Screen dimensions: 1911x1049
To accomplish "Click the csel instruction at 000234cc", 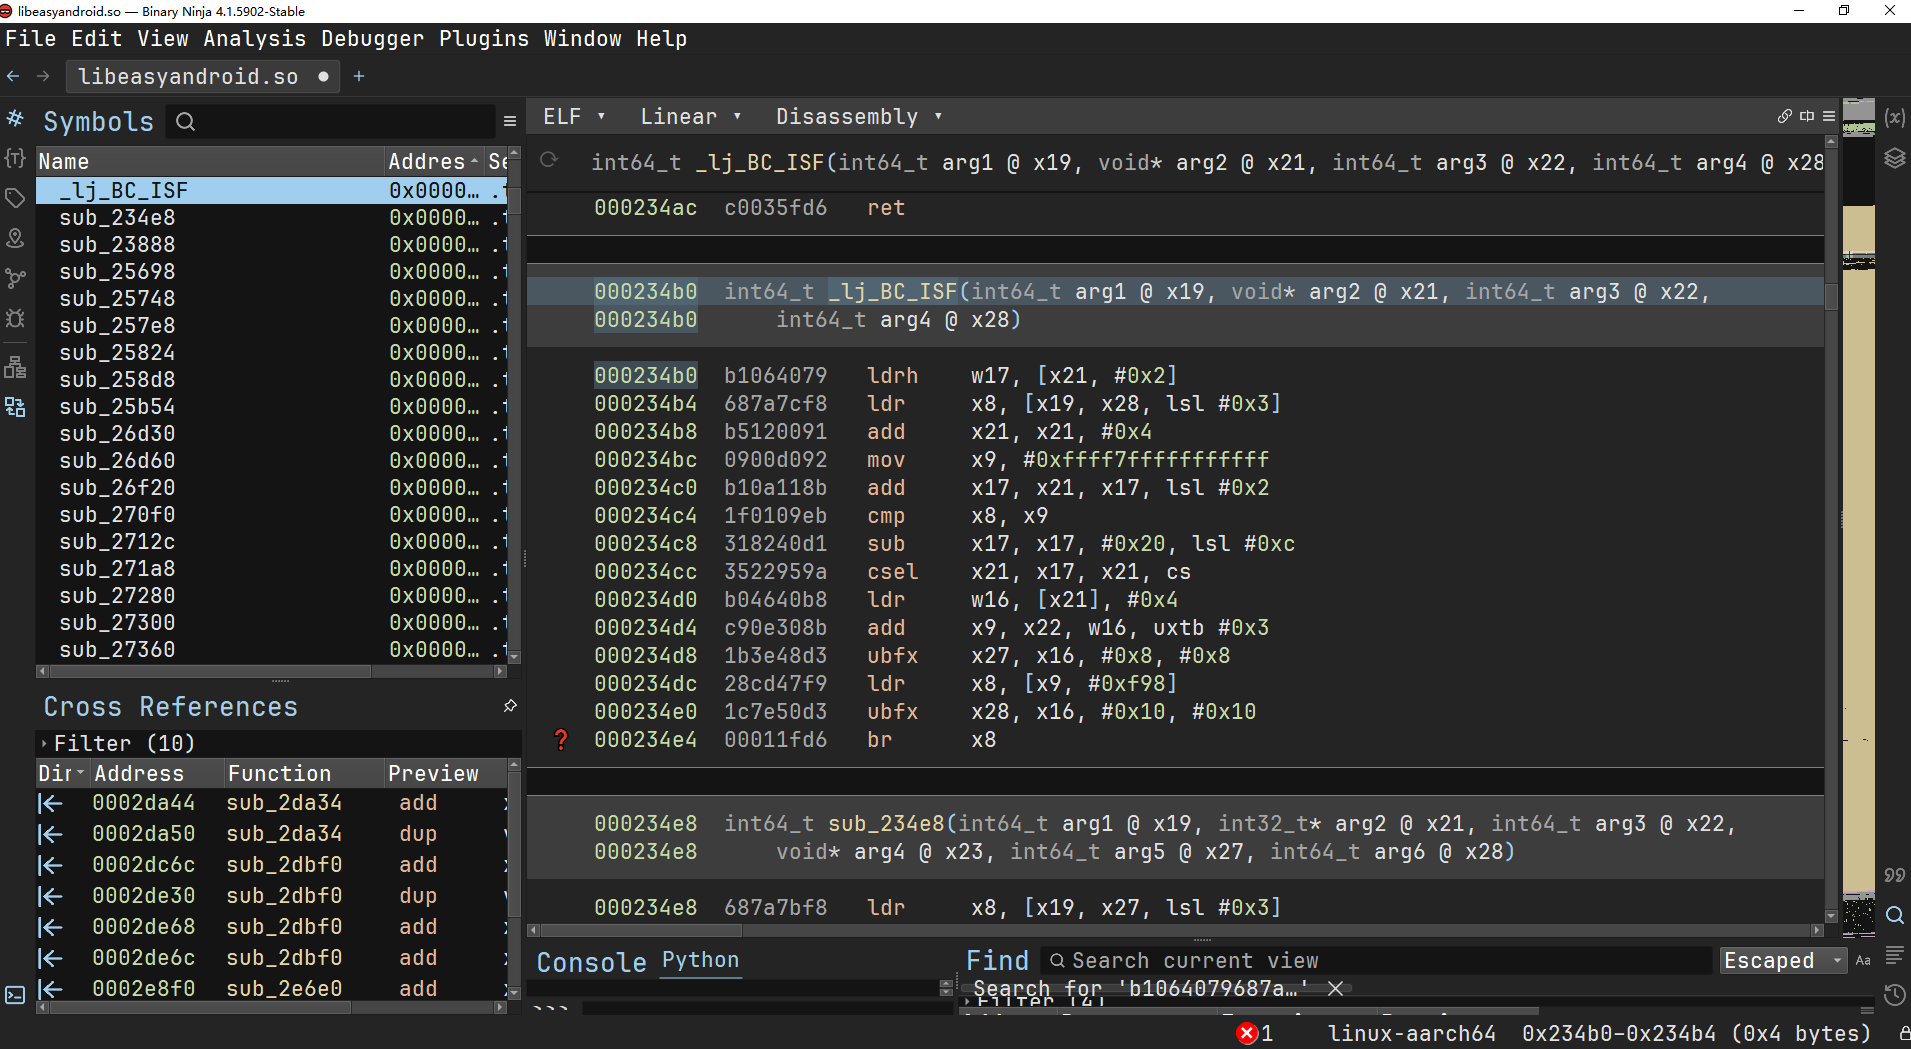I will [893, 571].
